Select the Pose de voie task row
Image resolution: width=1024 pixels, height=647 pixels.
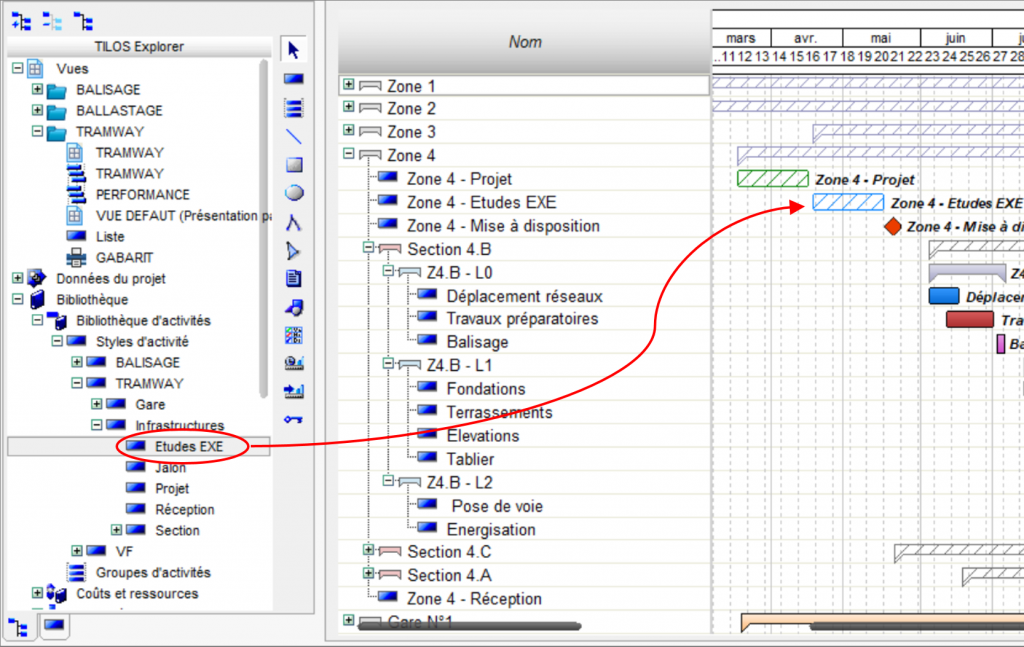tap(497, 506)
